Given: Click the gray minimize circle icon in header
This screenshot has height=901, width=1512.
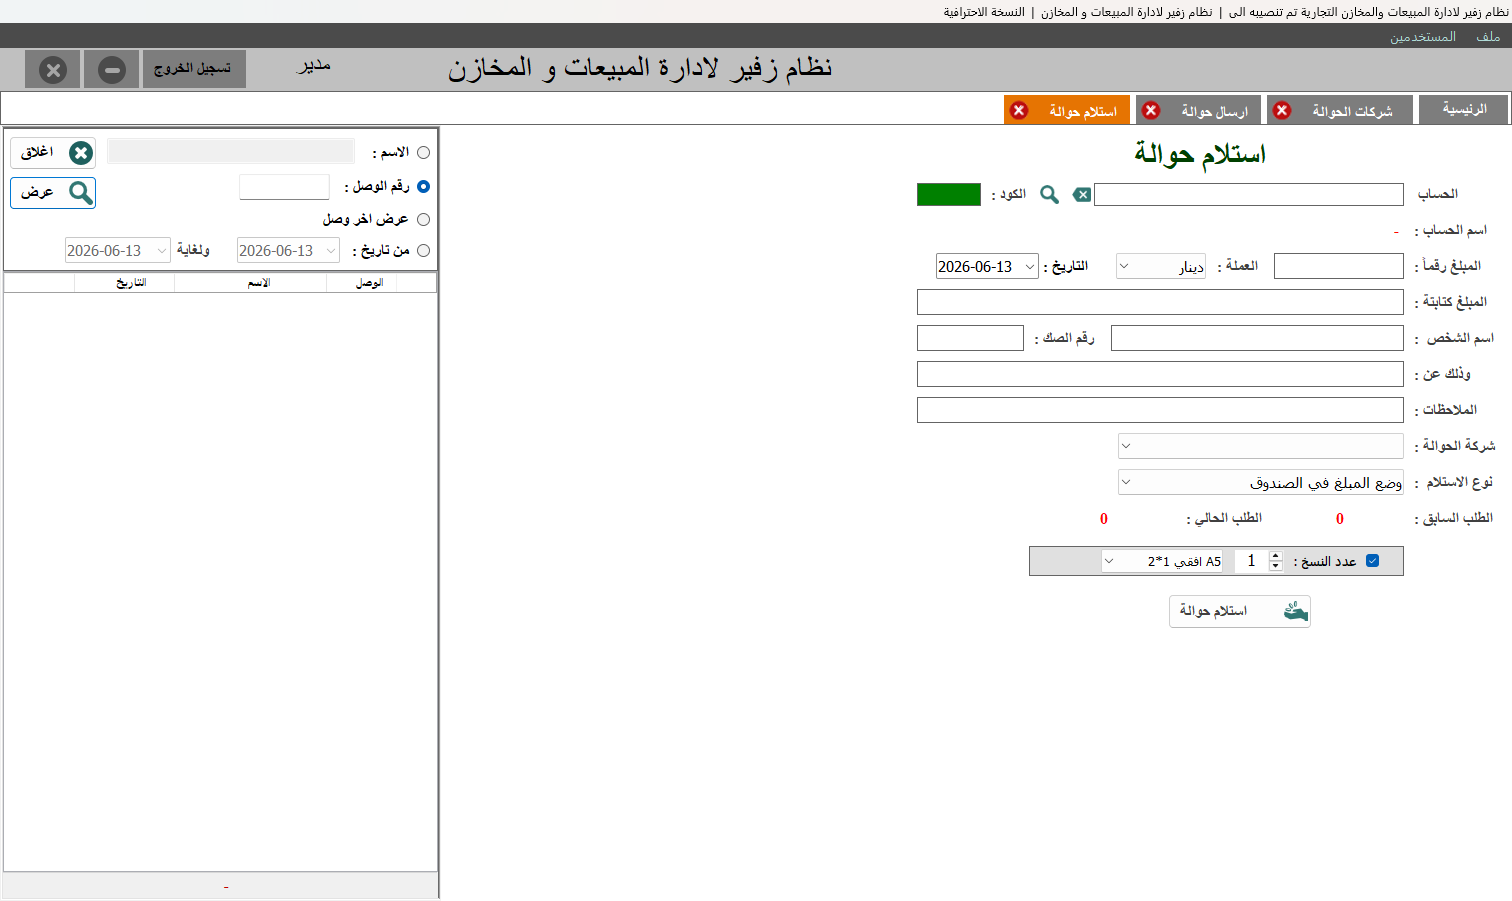Looking at the screenshot, I should (112, 70).
